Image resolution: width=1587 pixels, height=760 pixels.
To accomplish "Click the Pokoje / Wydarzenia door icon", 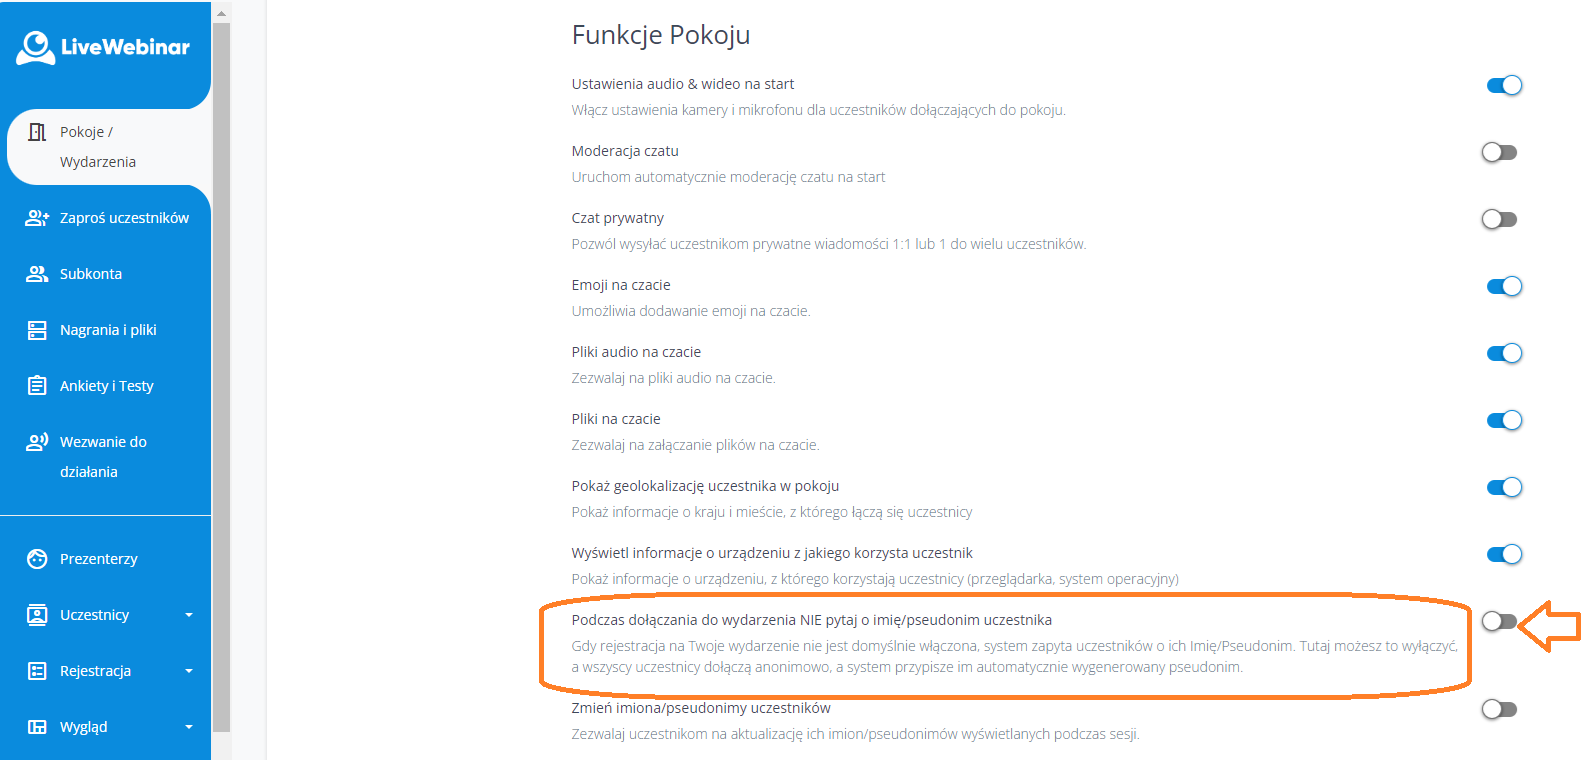I will (37, 132).
